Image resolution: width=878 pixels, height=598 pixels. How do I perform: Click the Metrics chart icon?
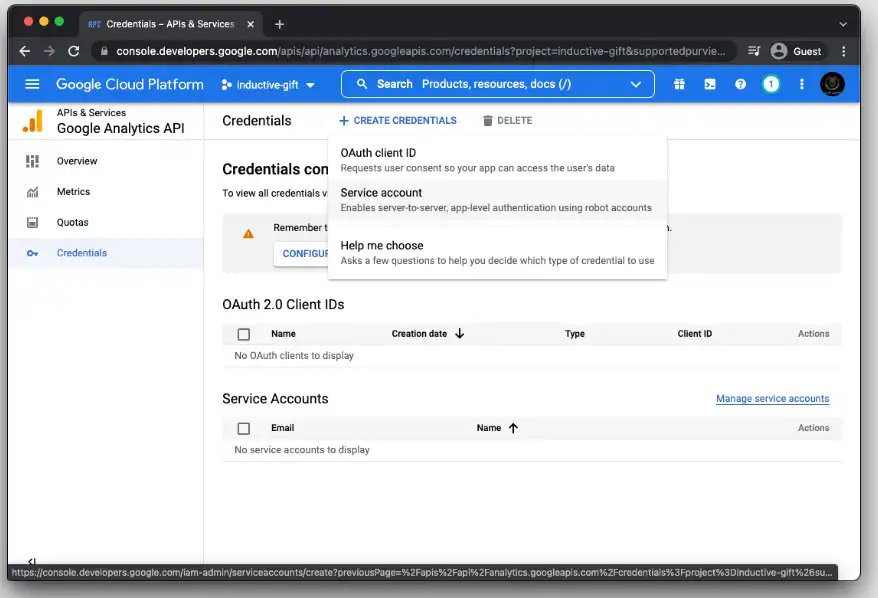click(32, 192)
